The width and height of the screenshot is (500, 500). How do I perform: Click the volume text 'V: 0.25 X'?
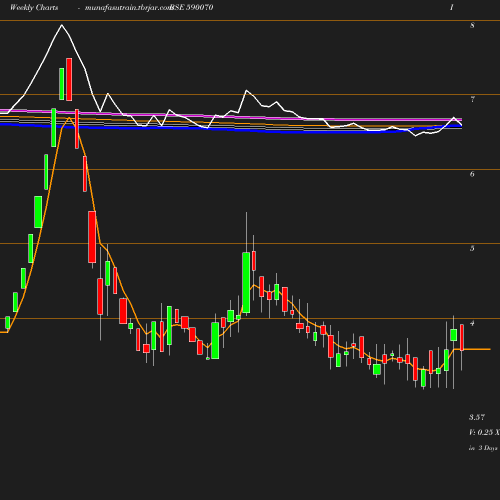tap(484, 432)
